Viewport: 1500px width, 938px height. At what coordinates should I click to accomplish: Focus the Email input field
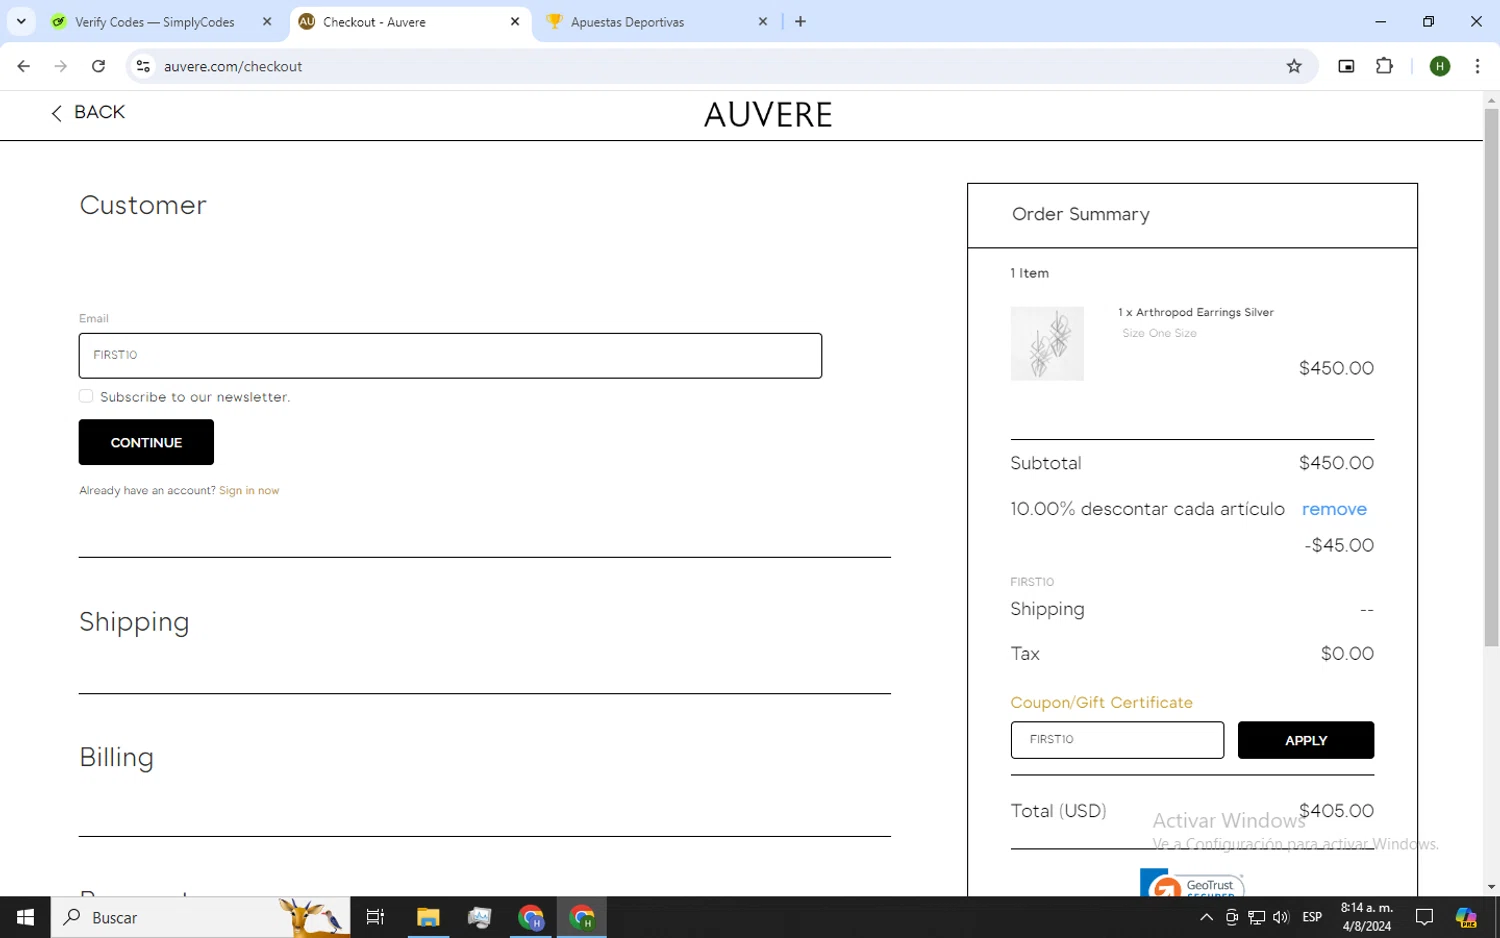(450, 356)
